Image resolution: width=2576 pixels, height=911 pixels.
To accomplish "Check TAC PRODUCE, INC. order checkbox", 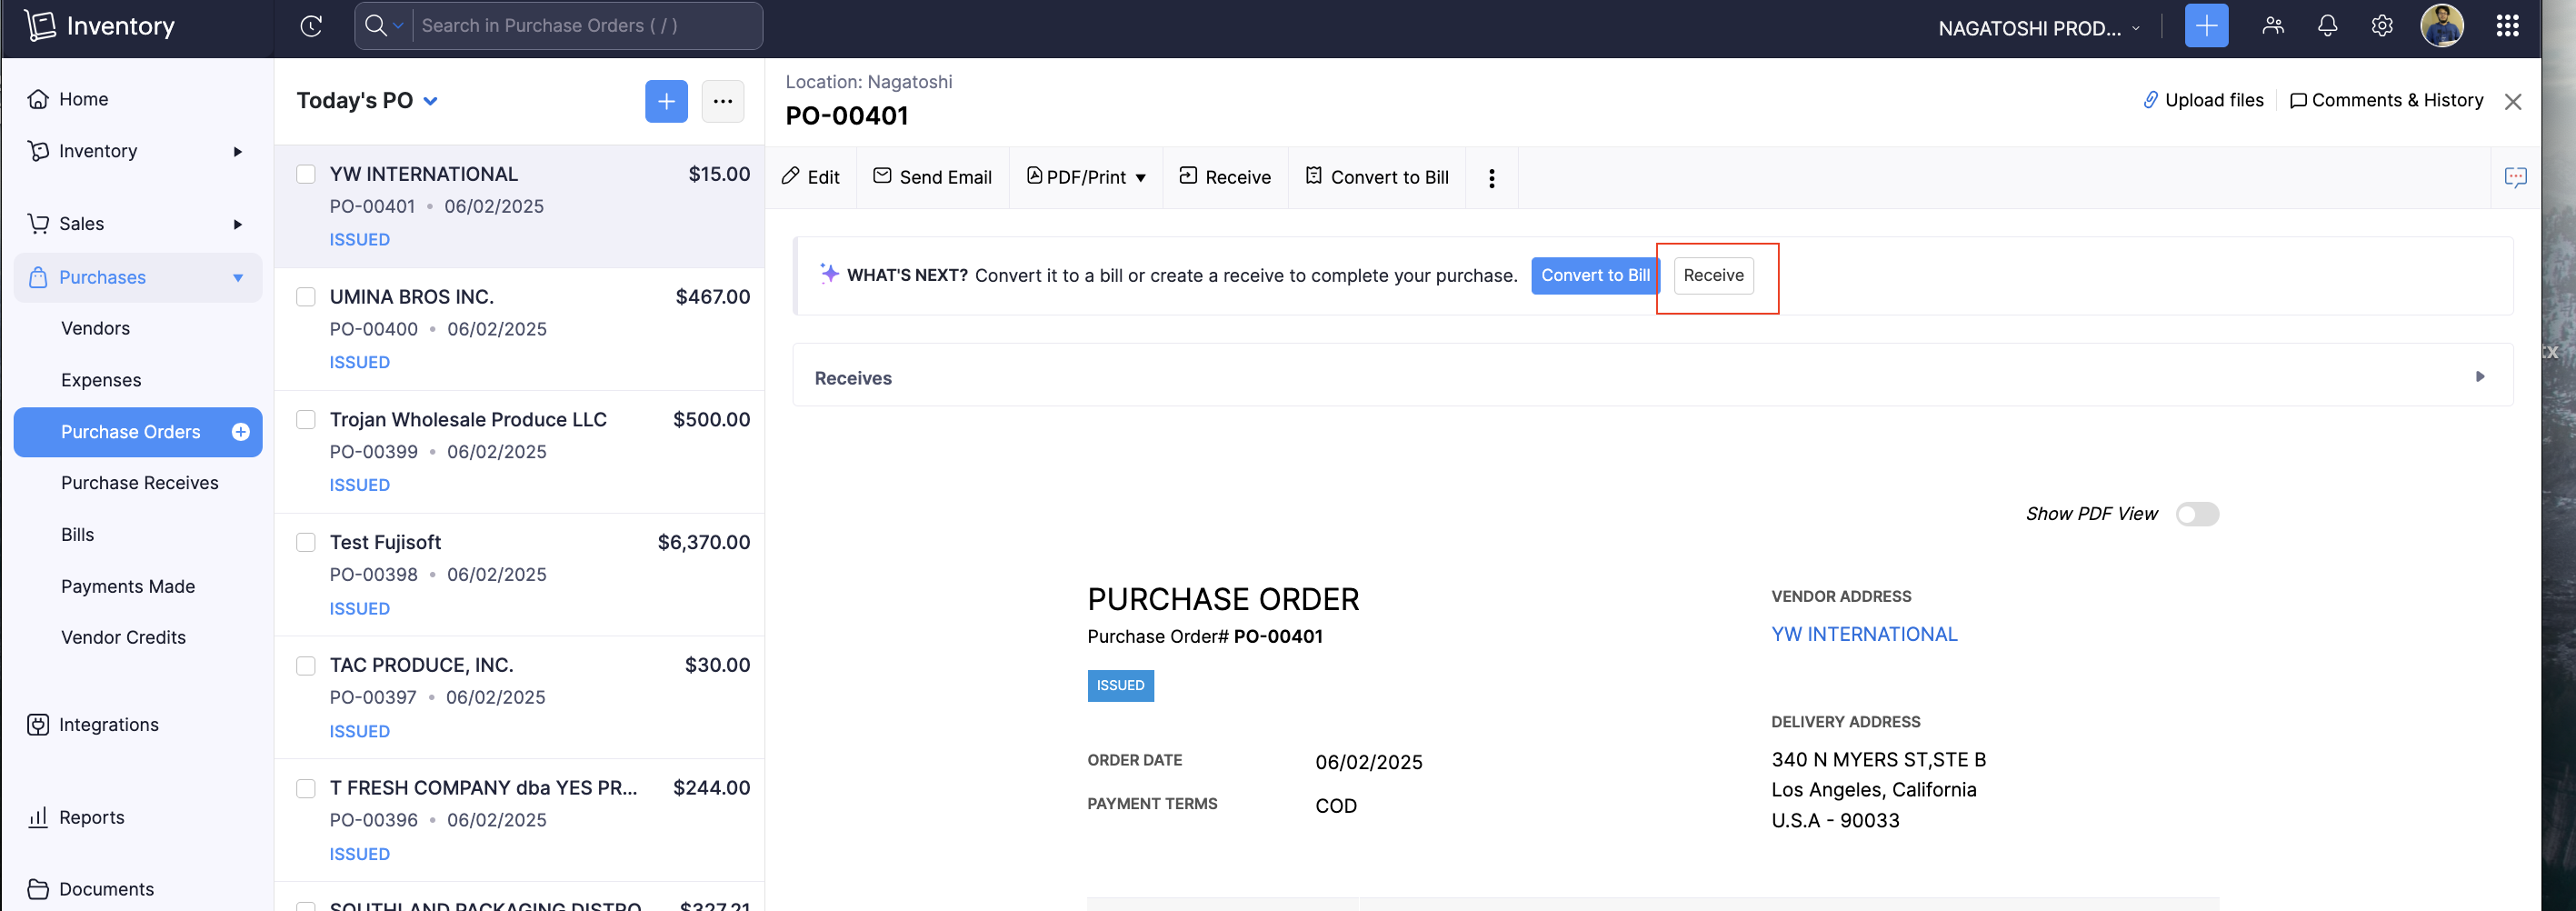I will point(306,666).
